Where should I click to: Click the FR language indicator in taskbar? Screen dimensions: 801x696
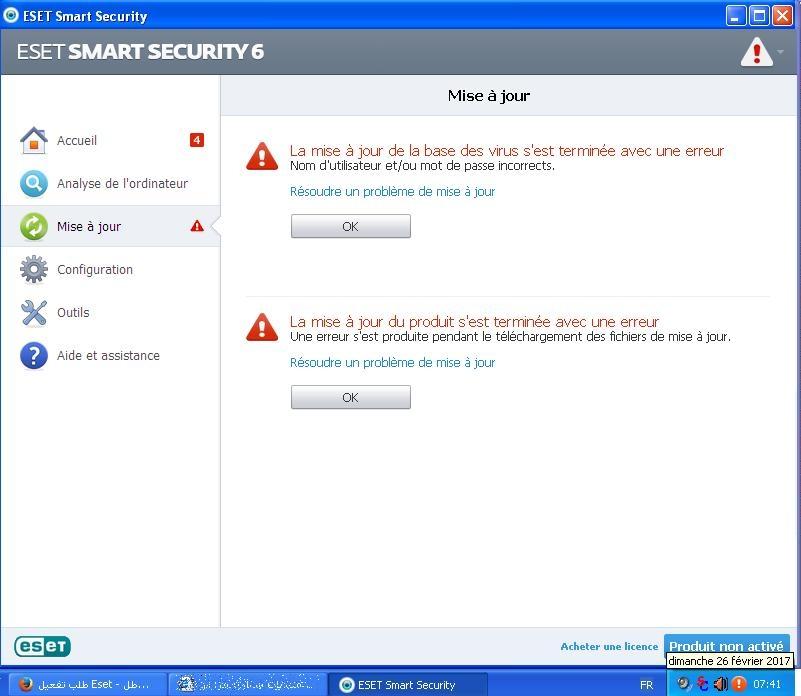pyautogui.click(x=646, y=685)
